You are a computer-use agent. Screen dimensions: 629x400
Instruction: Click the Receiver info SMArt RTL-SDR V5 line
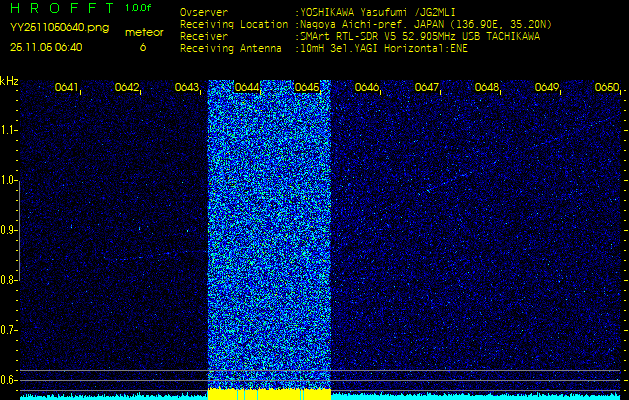tap(420, 37)
